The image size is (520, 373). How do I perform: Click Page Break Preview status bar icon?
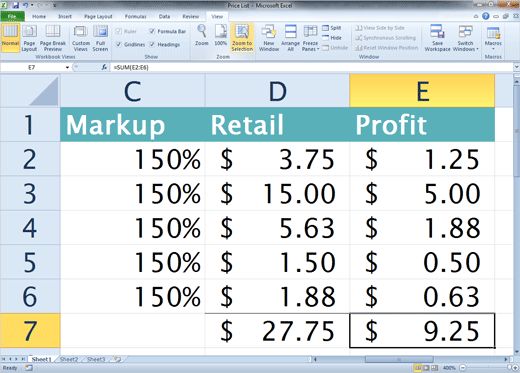click(435, 368)
